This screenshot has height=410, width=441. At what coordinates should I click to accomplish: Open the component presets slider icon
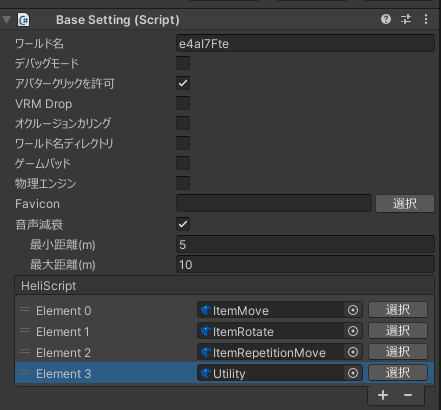click(x=406, y=19)
